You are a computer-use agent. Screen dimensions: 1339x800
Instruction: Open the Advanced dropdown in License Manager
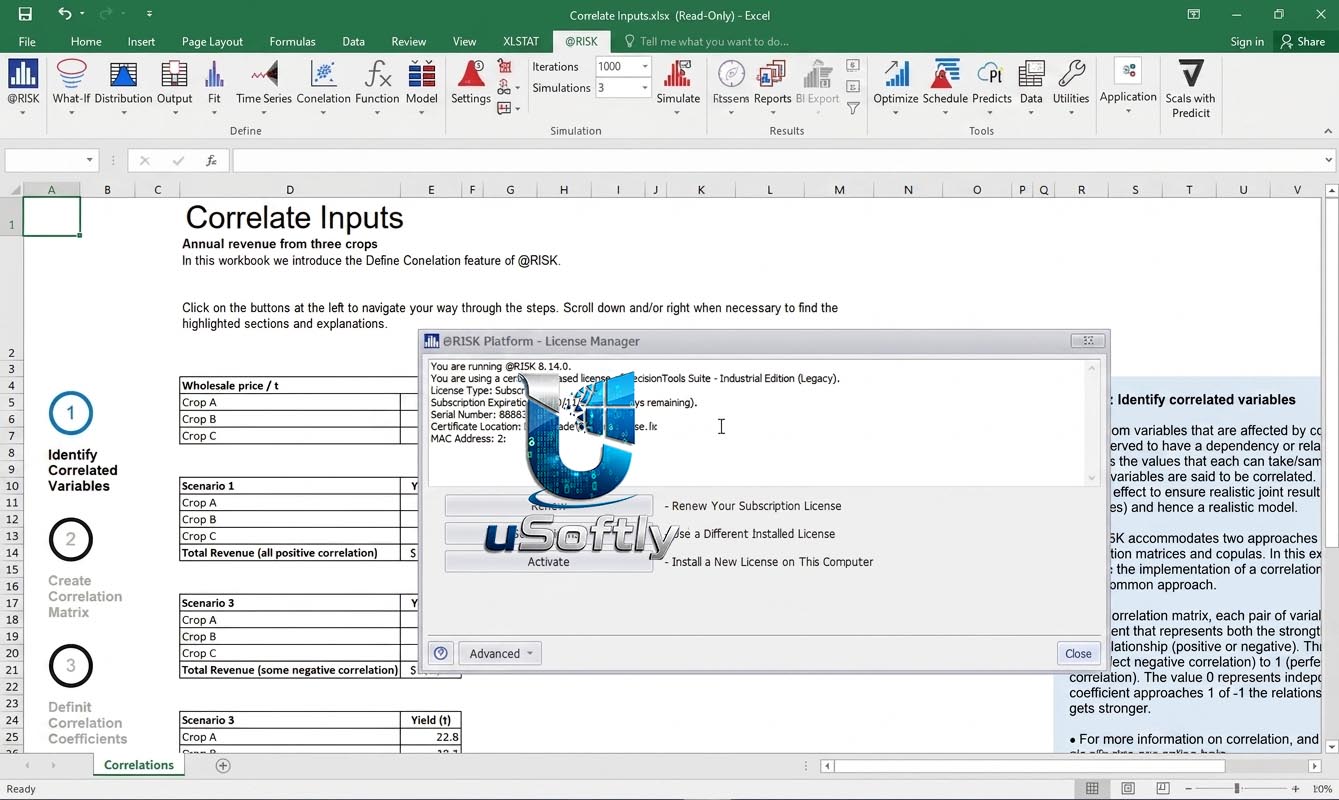(x=499, y=653)
